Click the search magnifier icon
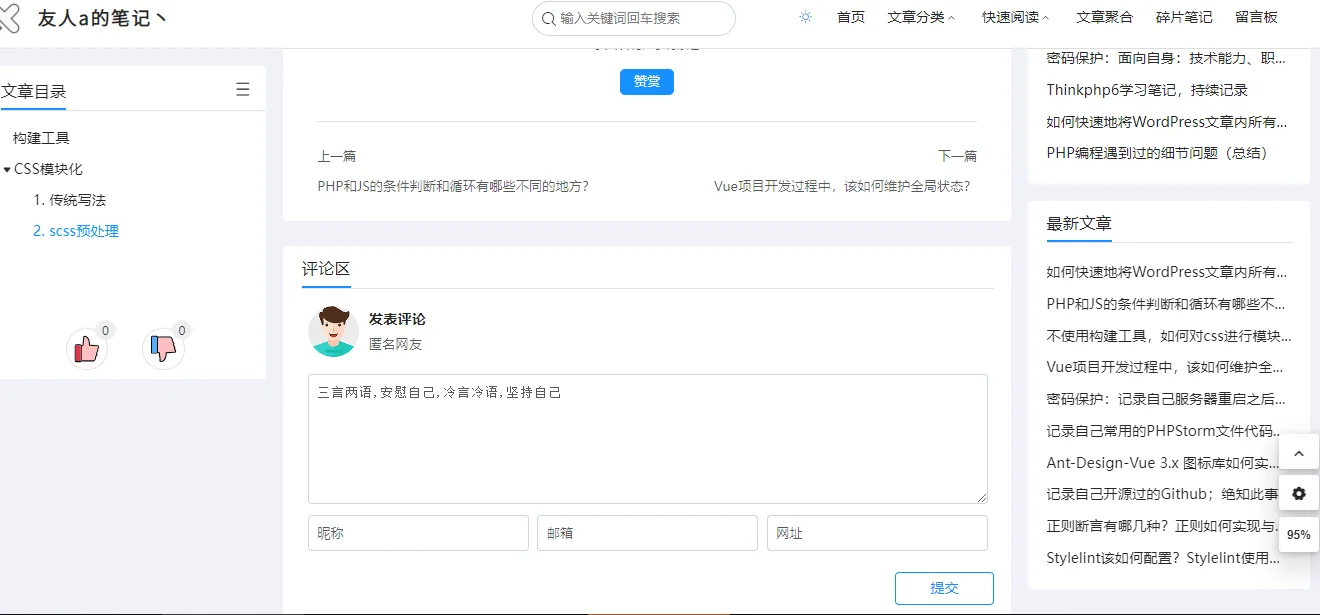Screen dimensions: 1320x615 547,18
